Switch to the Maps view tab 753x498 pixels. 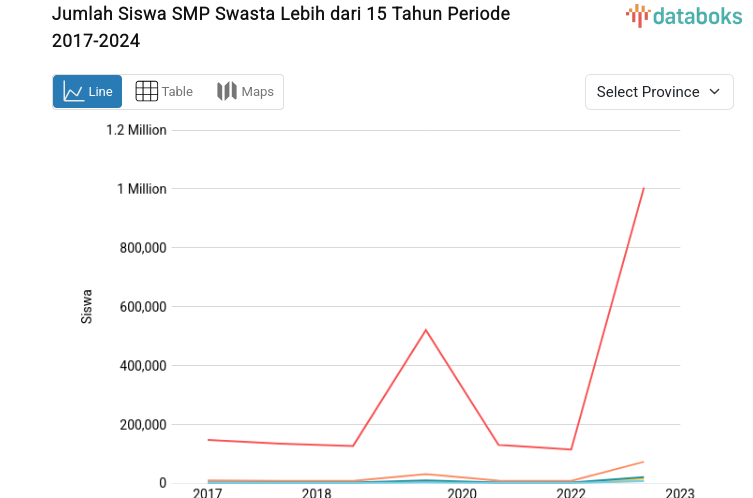pyautogui.click(x=245, y=92)
